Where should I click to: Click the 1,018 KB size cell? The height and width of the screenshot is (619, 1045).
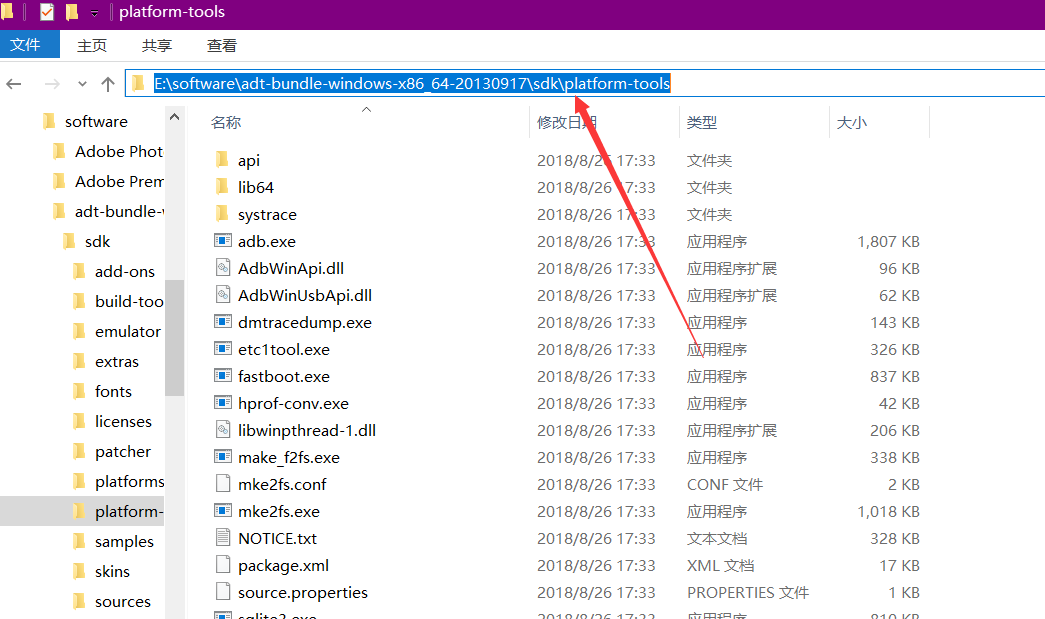click(888, 511)
